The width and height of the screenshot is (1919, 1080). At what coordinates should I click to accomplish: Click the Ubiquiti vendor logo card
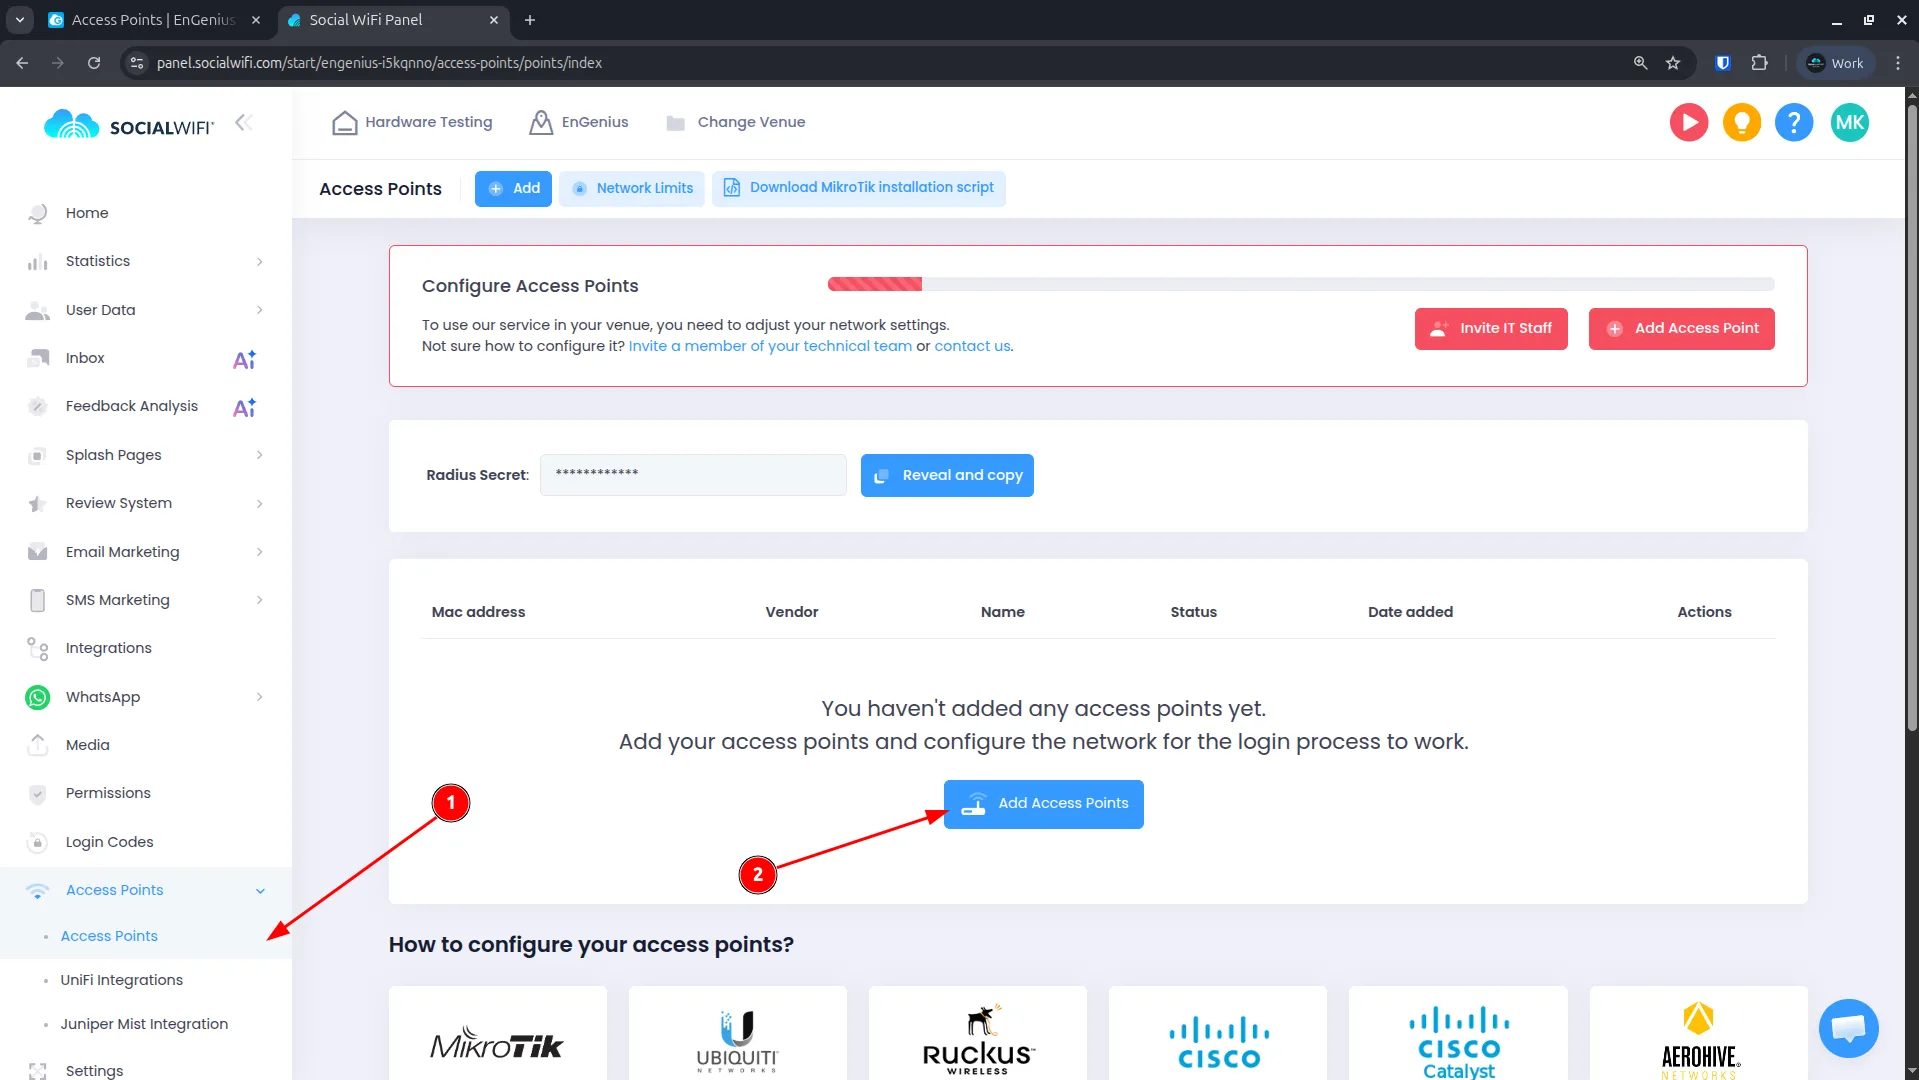(x=737, y=1035)
